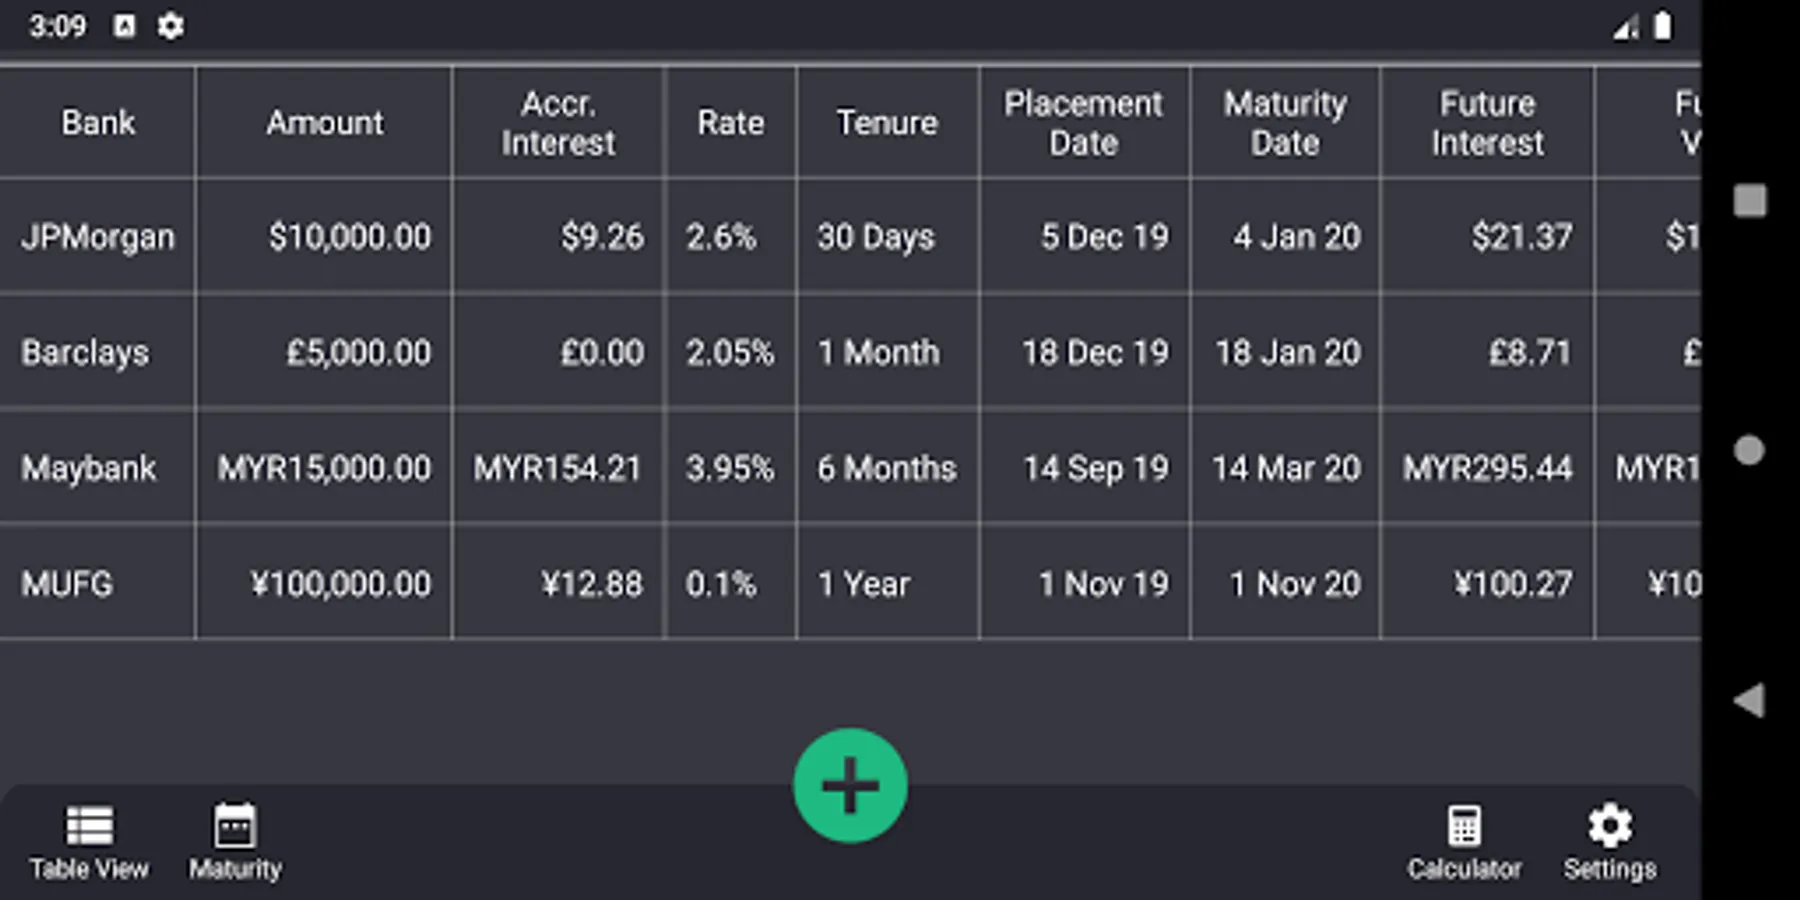The height and width of the screenshot is (900, 1800).
Task: Tap the Maturity Date column header
Action: pos(1285,123)
